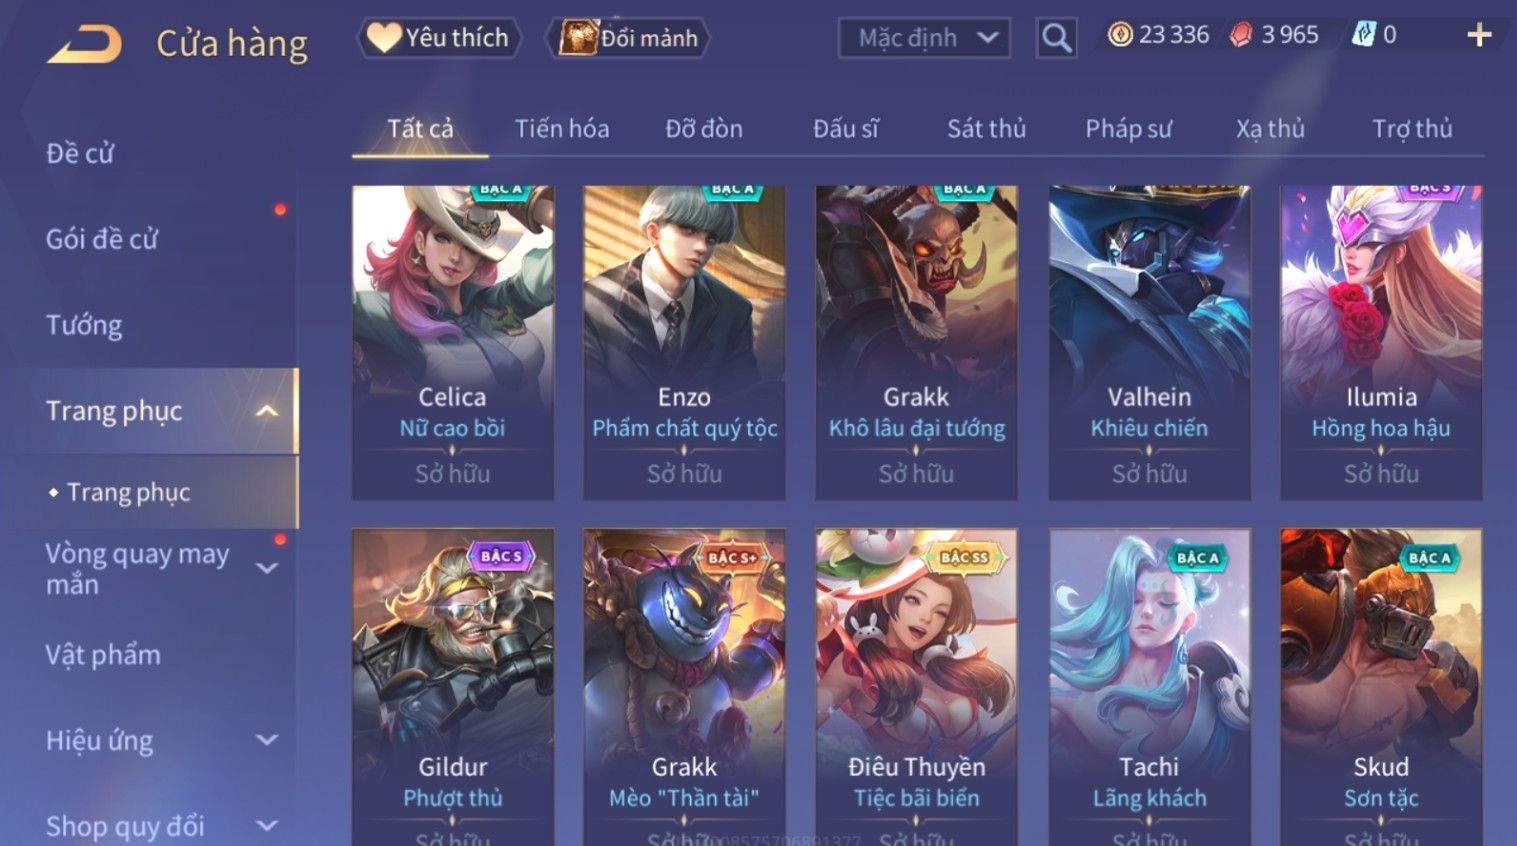Switch to the Sát thủ tab
1517x846 pixels.
[986, 129]
